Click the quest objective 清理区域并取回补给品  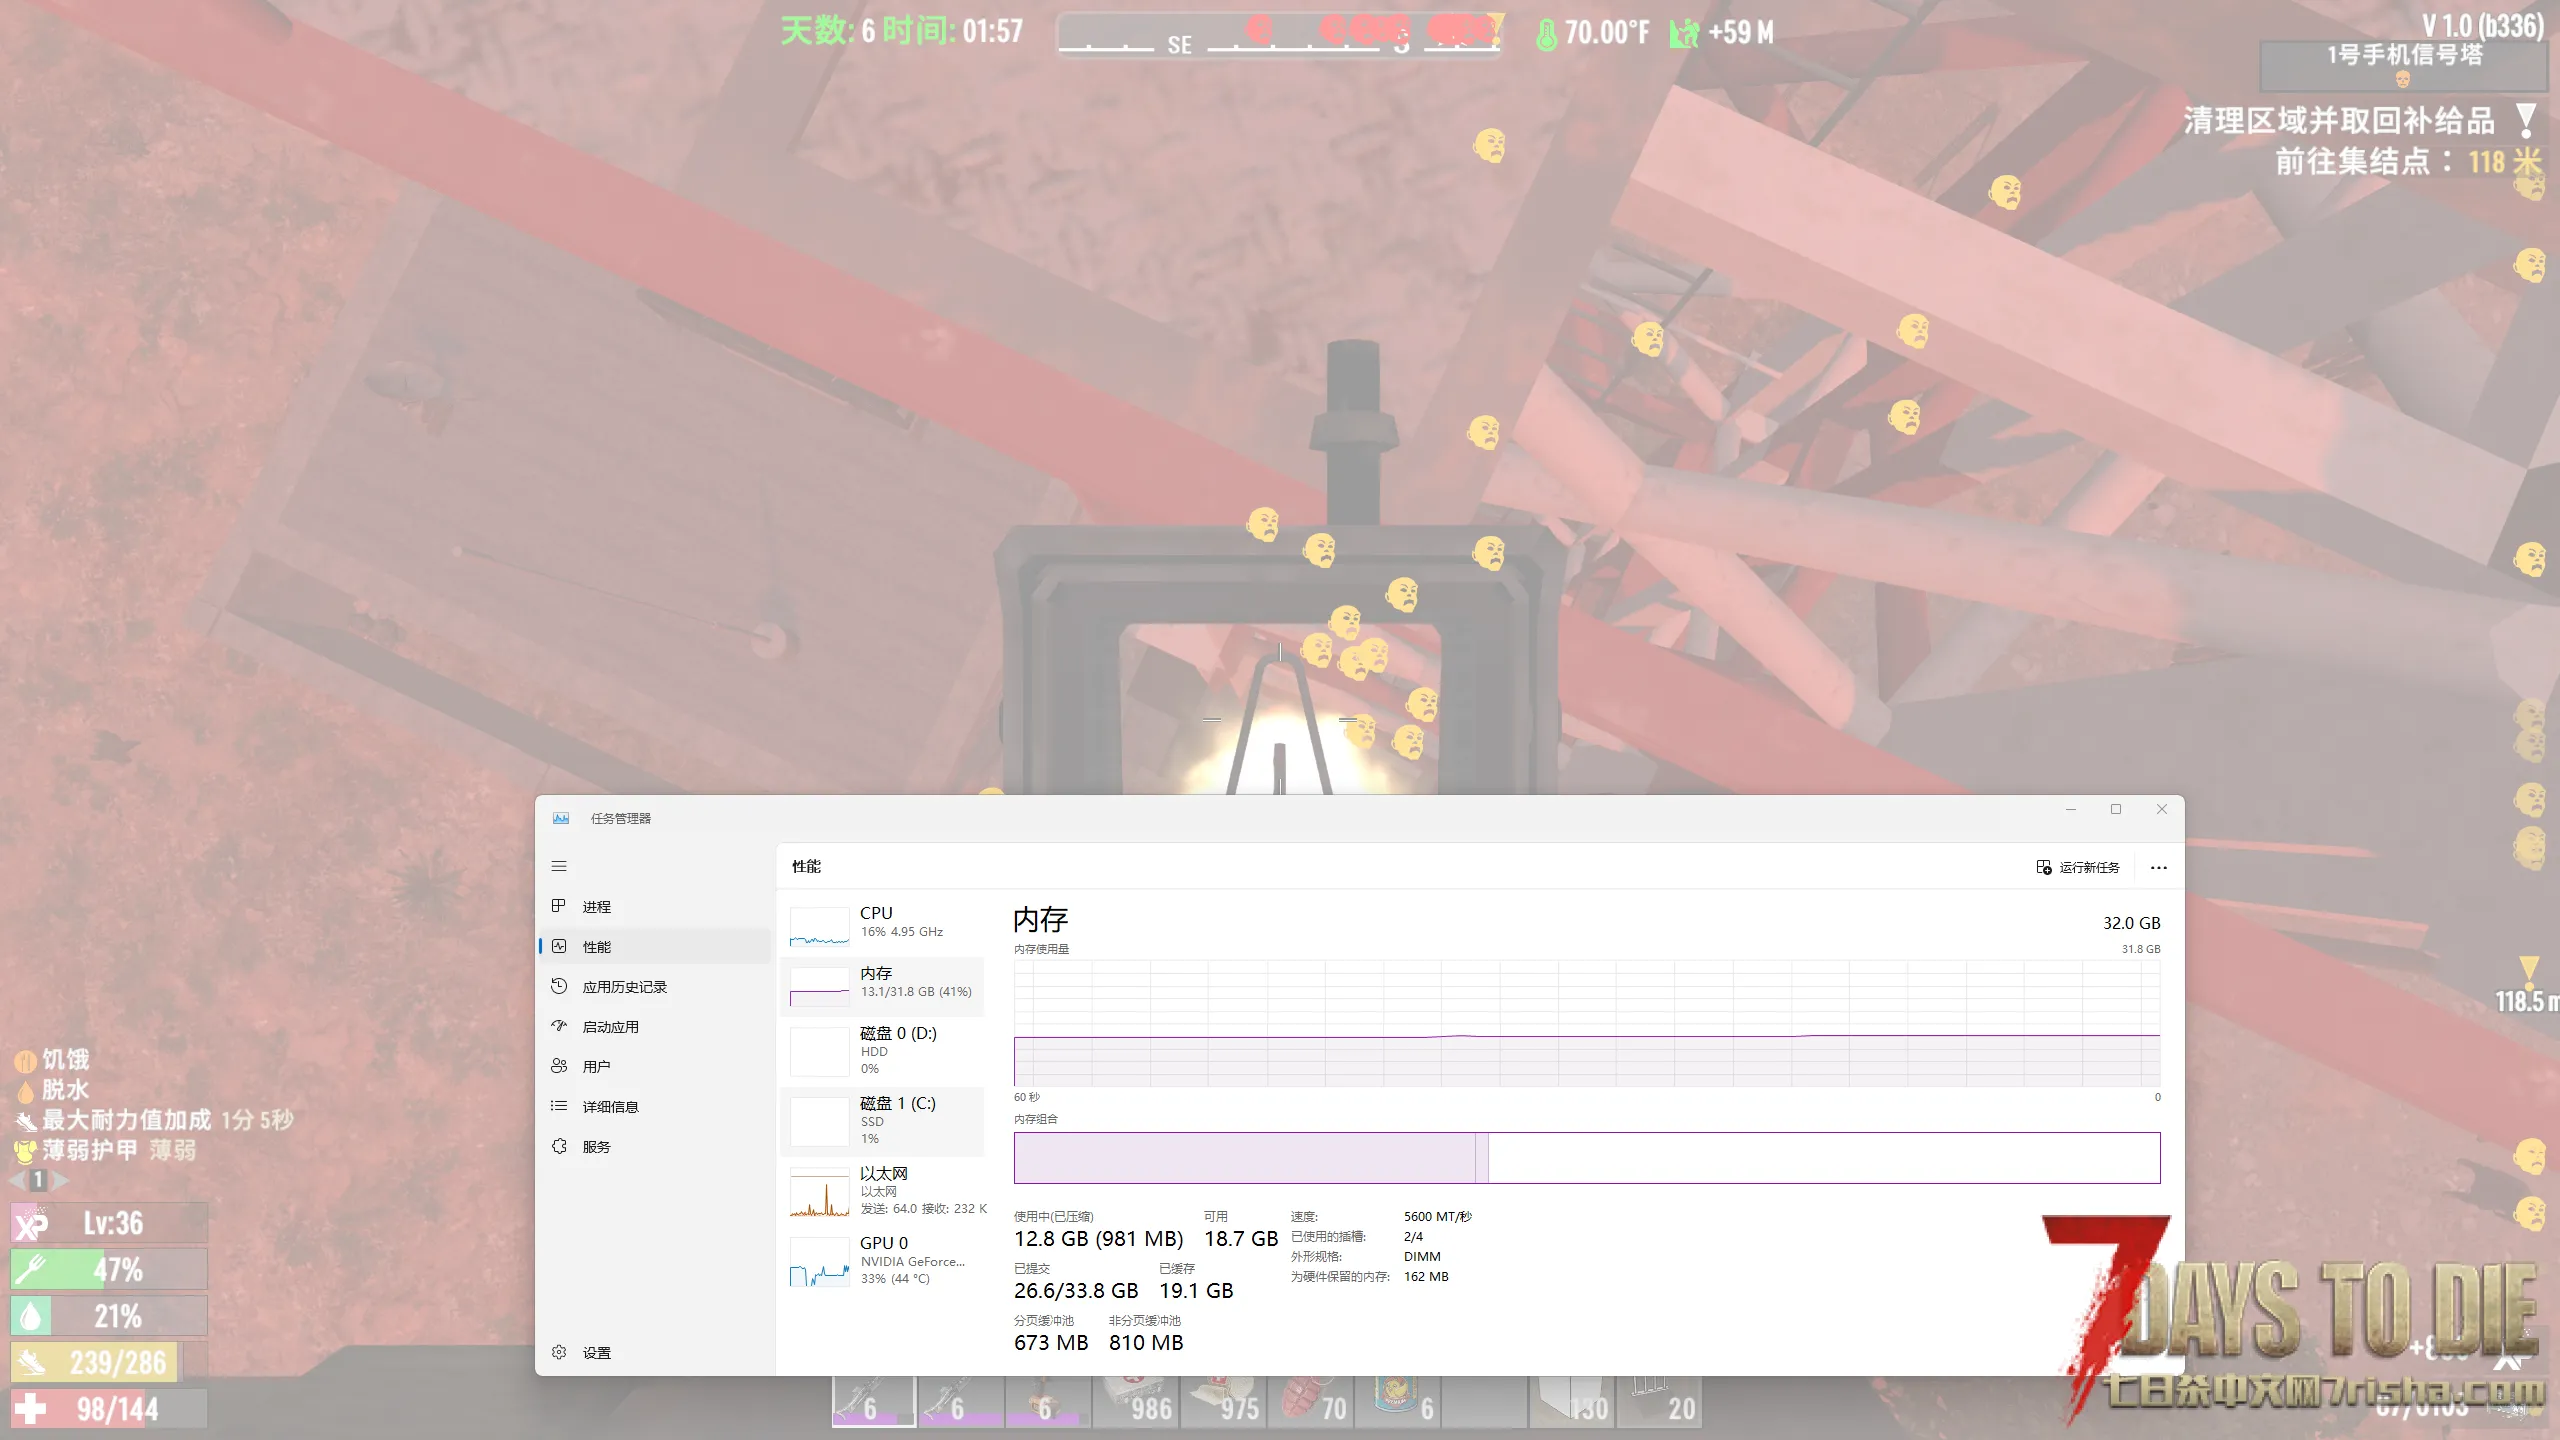coord(2339,121)
